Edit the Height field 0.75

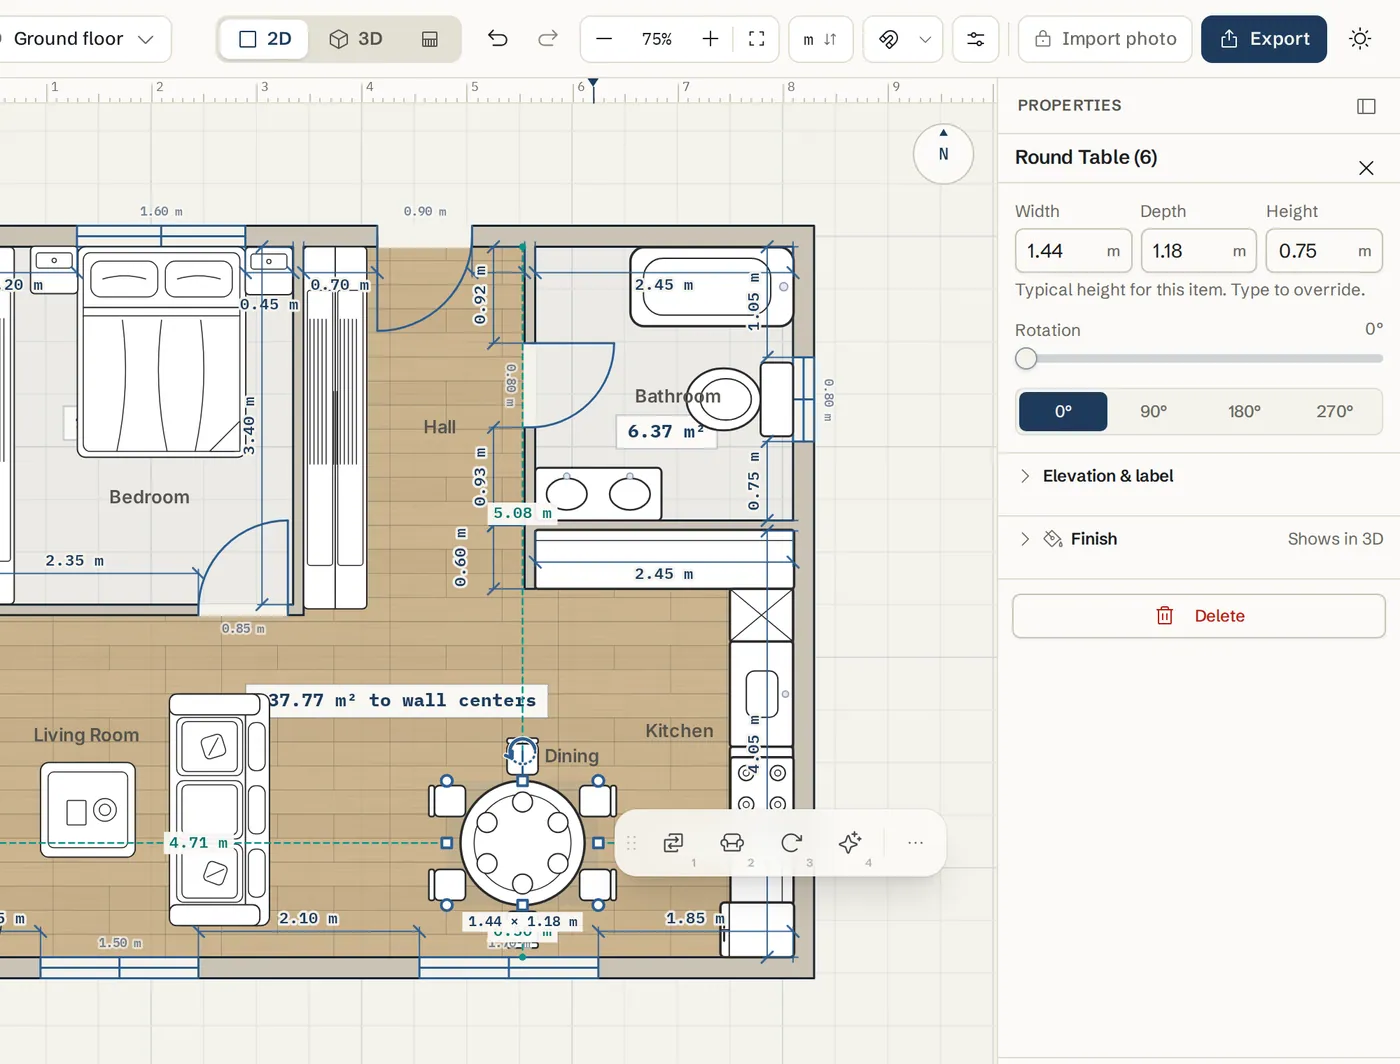point(1324,251)
